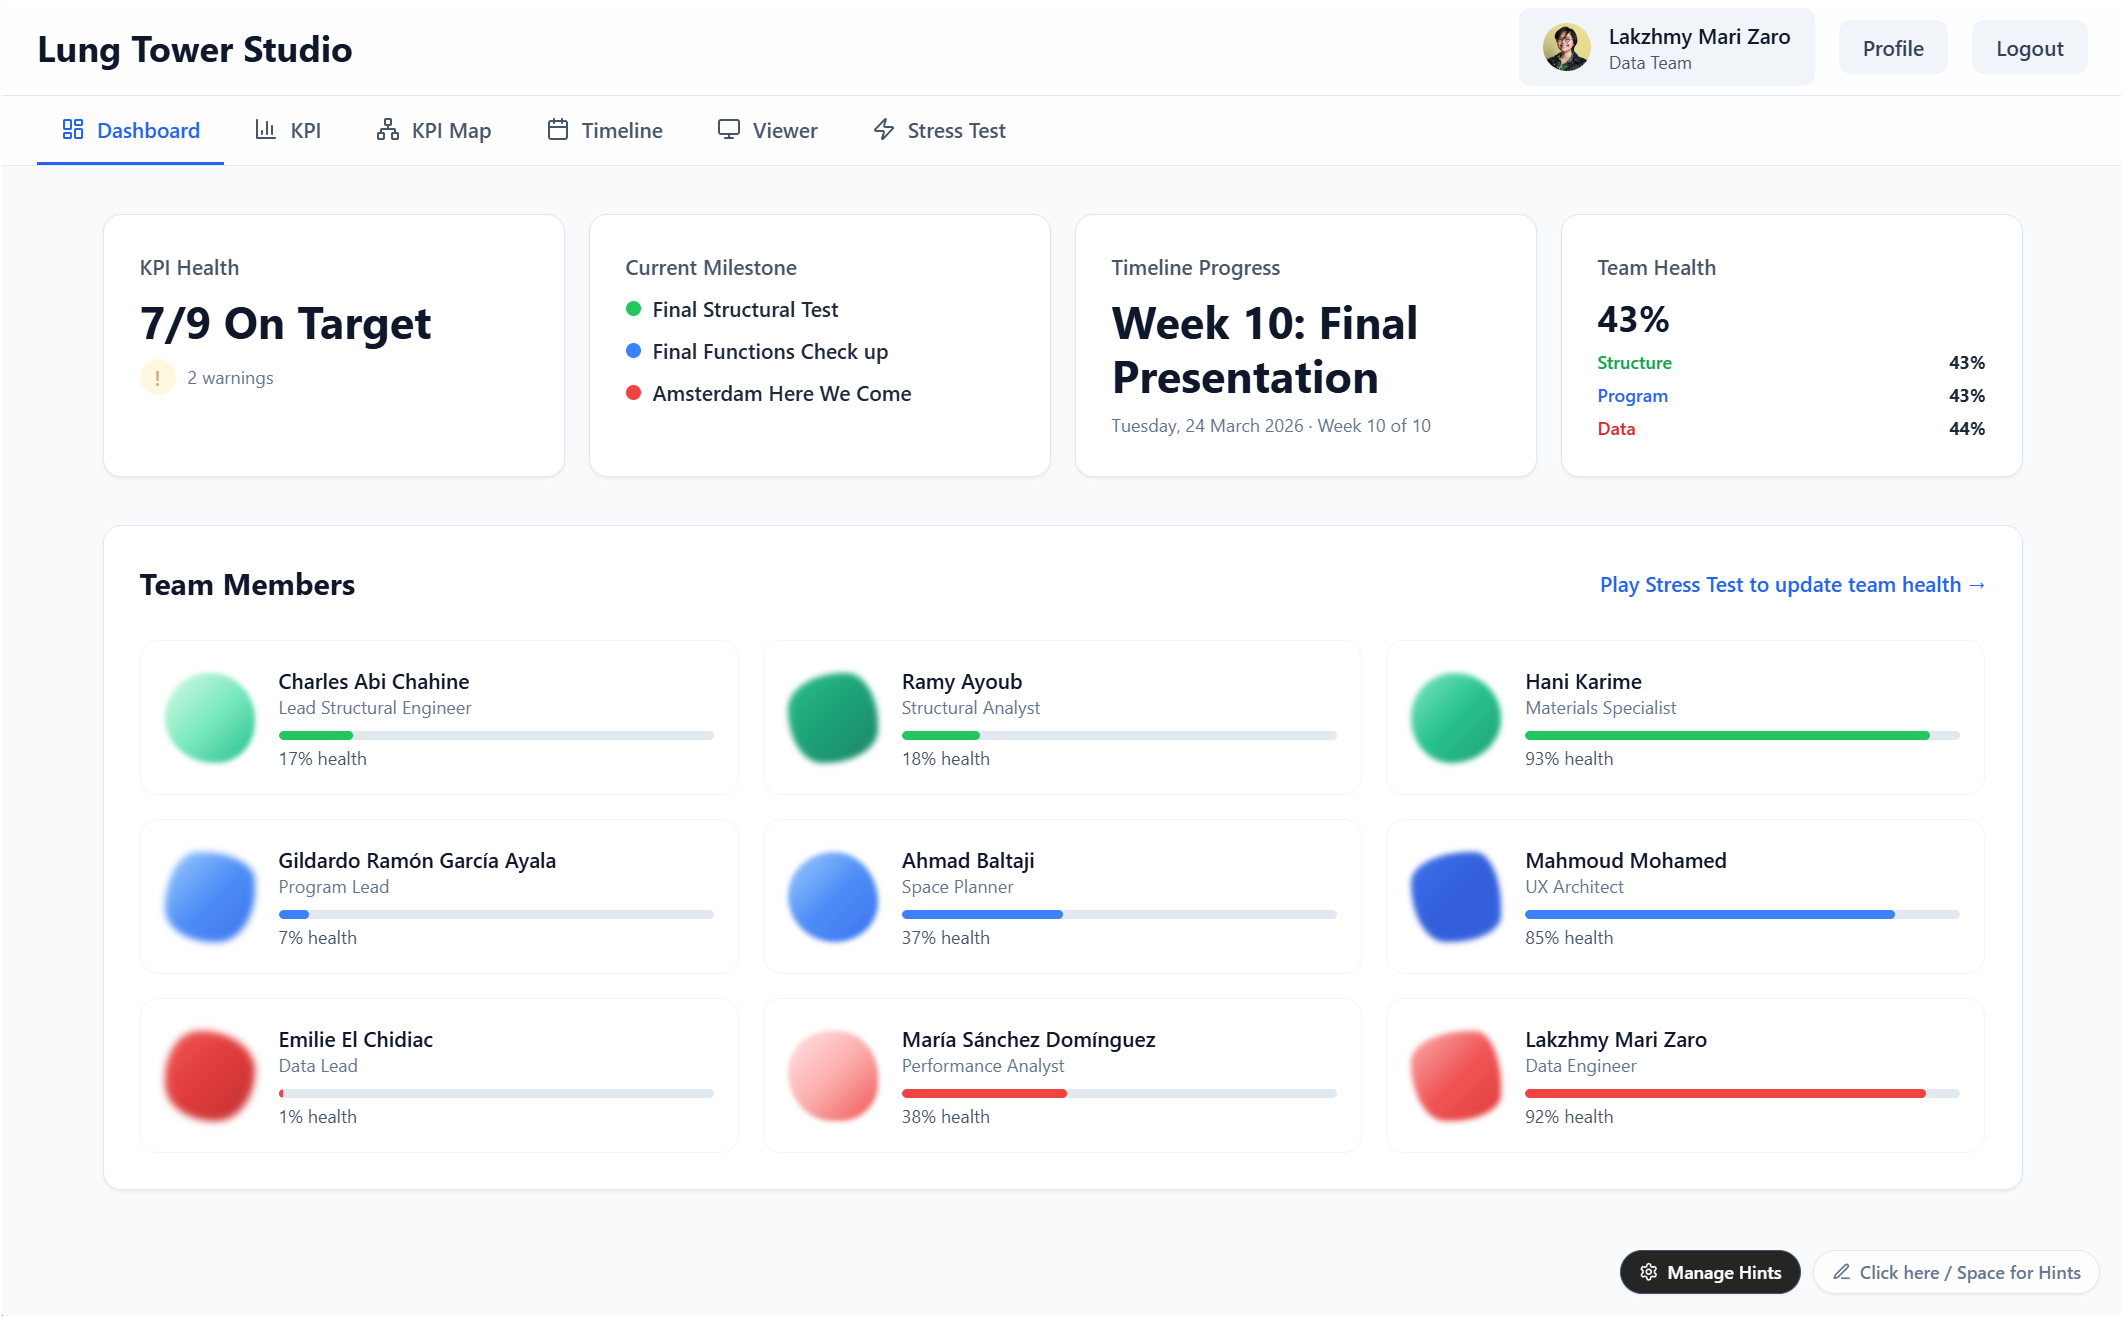The height and width of the screenshot is (1318, 2123).
Task: Click the Viewer monitor icon
Action: pos(729,130)
